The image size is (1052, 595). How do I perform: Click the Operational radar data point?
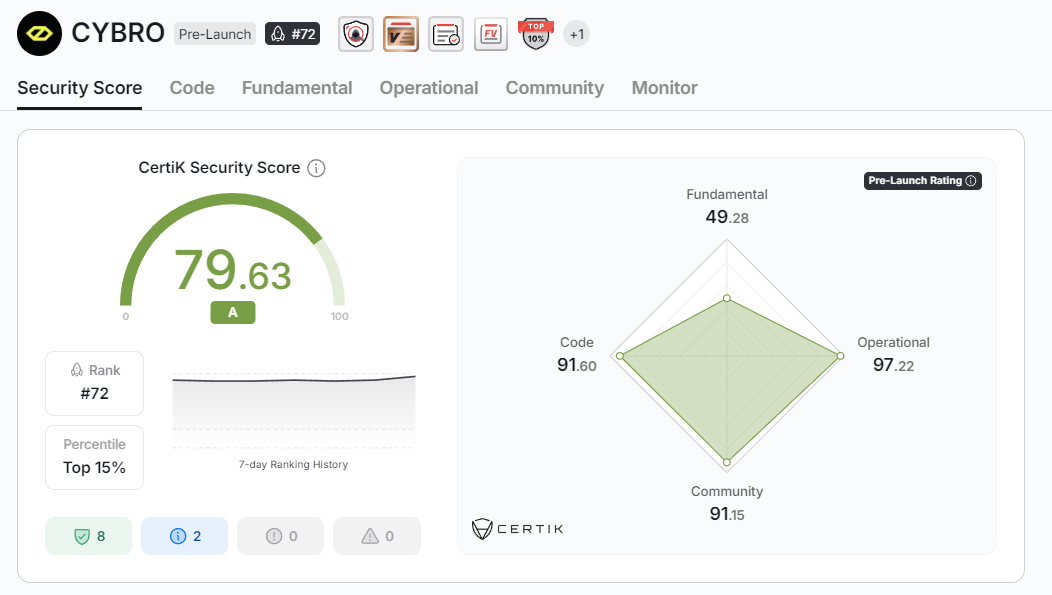(x=840, y=356)
